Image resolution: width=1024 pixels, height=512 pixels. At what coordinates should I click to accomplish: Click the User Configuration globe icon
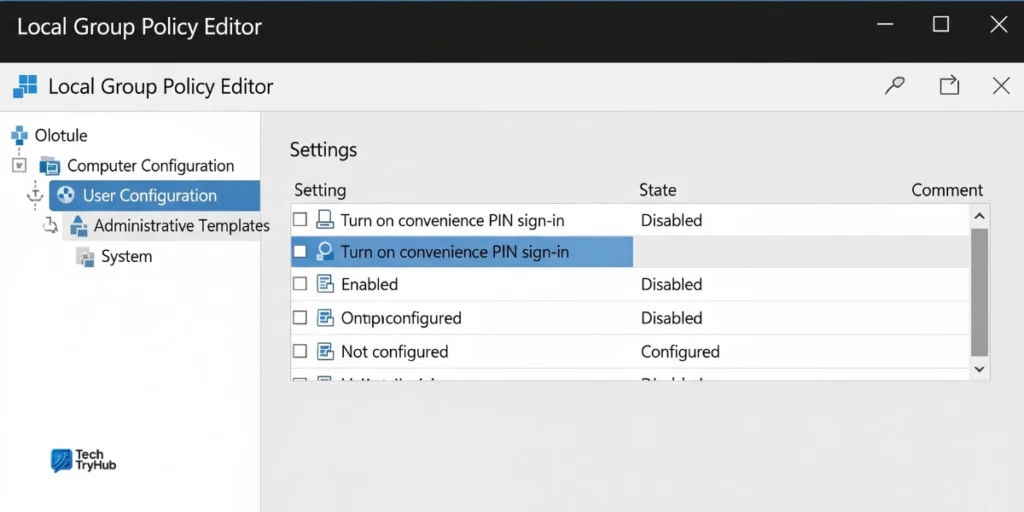click(x=67, y=196)
